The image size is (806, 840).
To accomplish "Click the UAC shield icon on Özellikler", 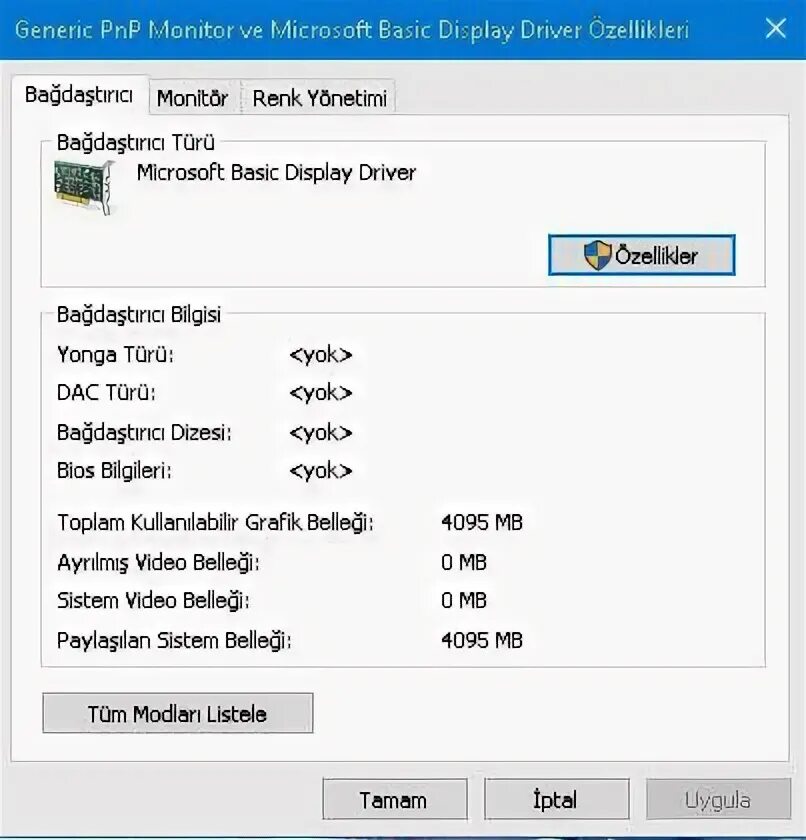I will 597,255.
